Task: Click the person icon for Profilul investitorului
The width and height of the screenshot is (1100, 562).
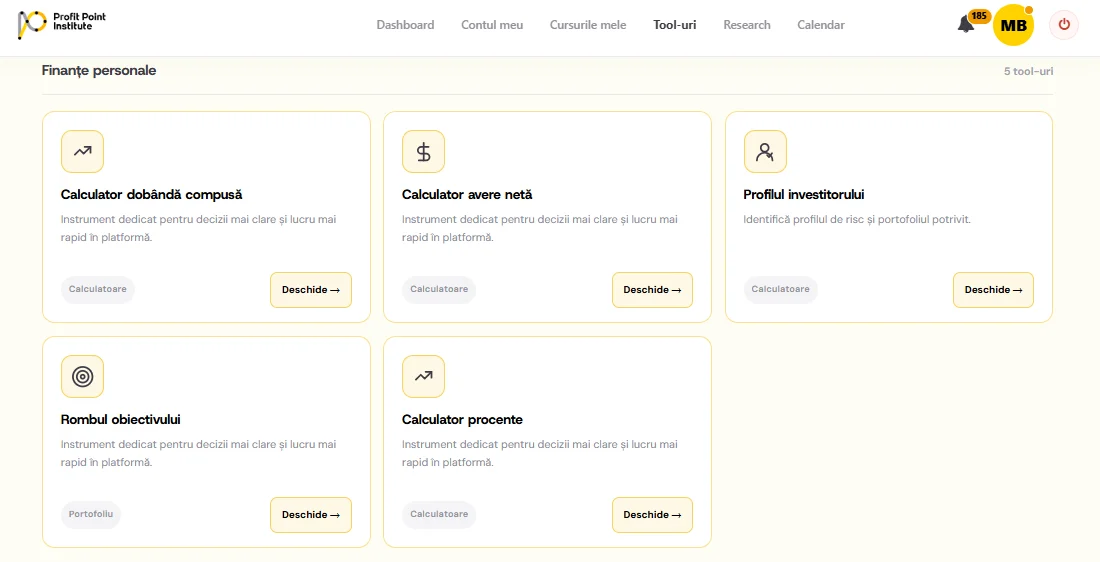Action: coord(765,152)
